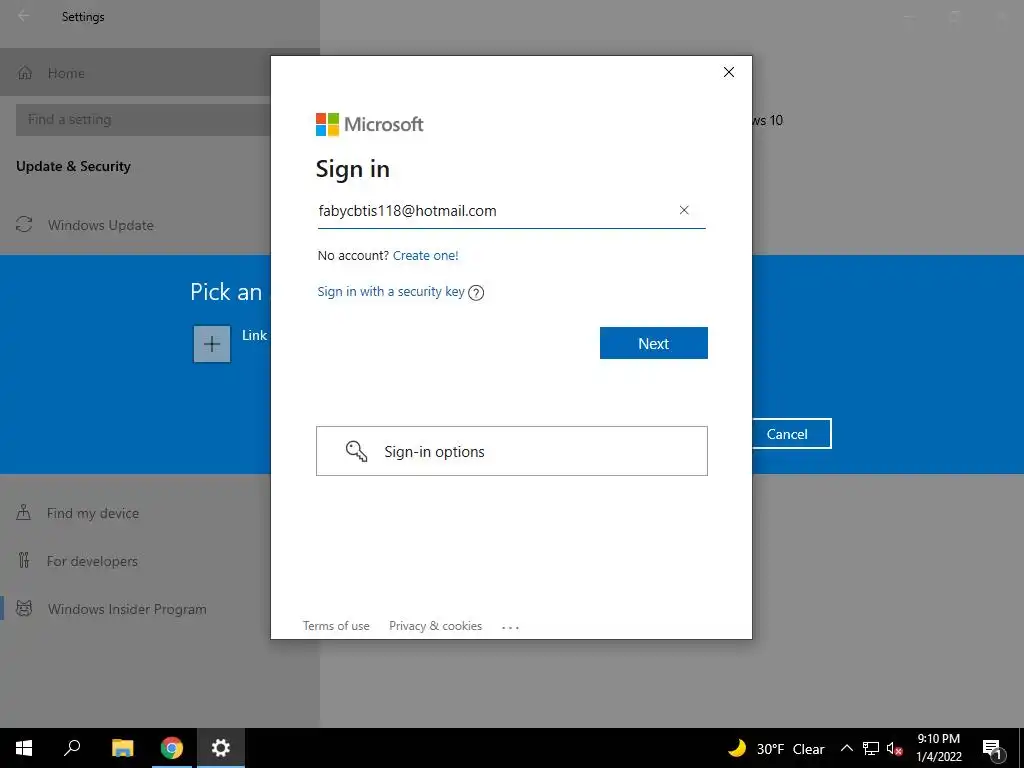Open Terms of use link
The image size is (1024, 768).
[x=336, y=626]
